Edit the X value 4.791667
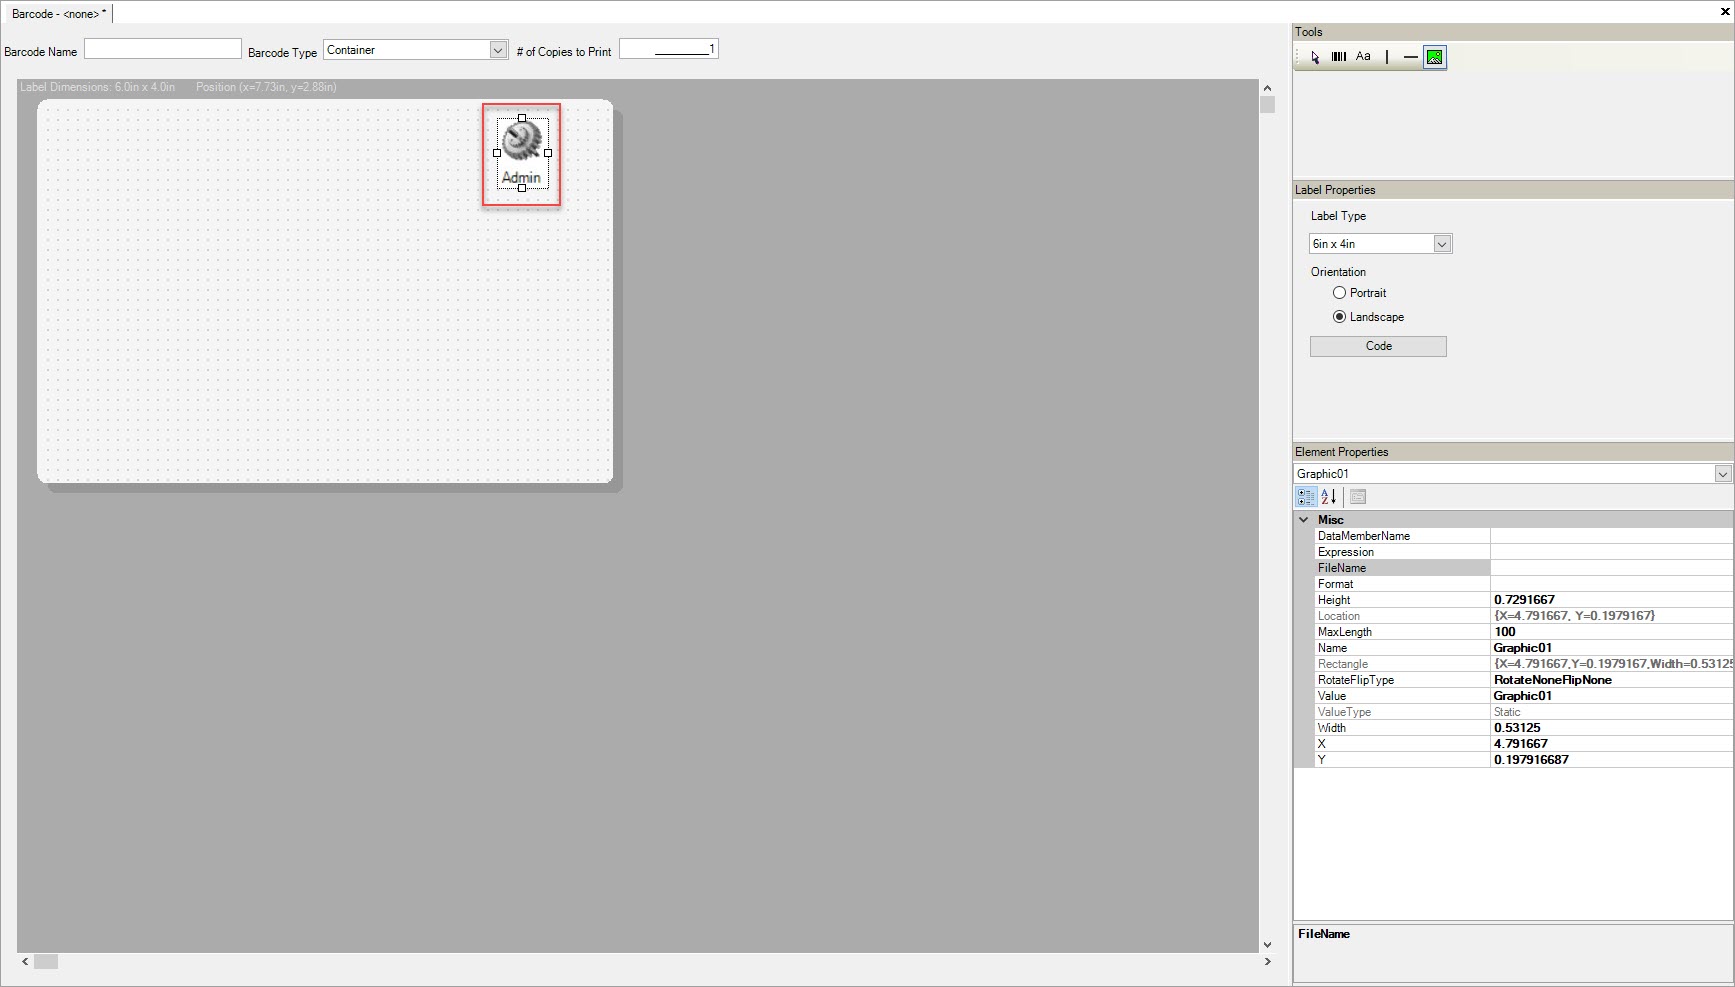 1611,744
